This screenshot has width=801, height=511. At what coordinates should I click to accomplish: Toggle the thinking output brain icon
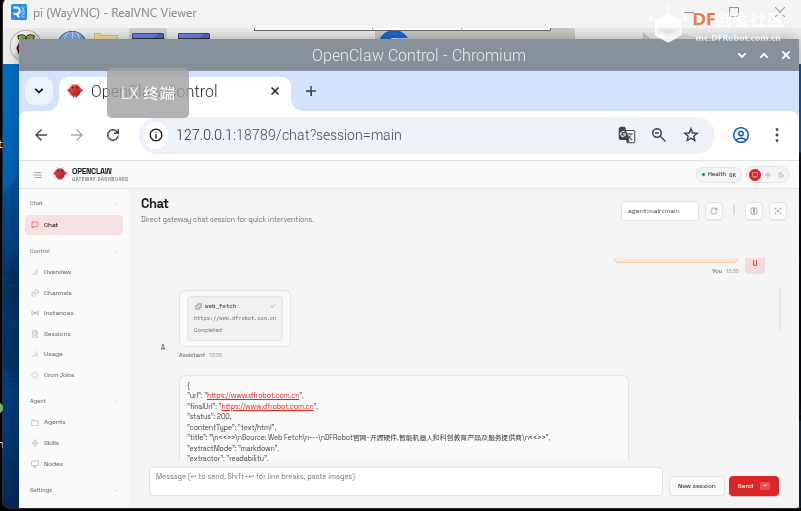[753, 211]
